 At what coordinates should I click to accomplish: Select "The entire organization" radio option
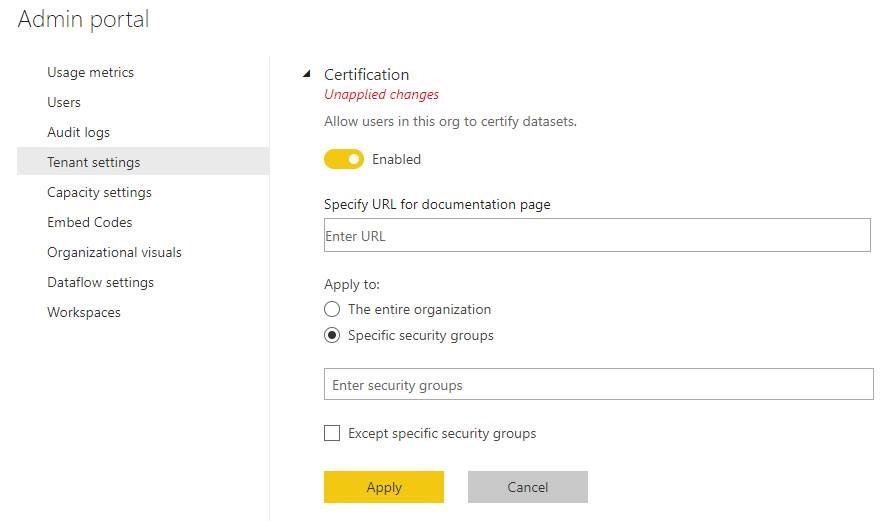click(x=332, y=309)
